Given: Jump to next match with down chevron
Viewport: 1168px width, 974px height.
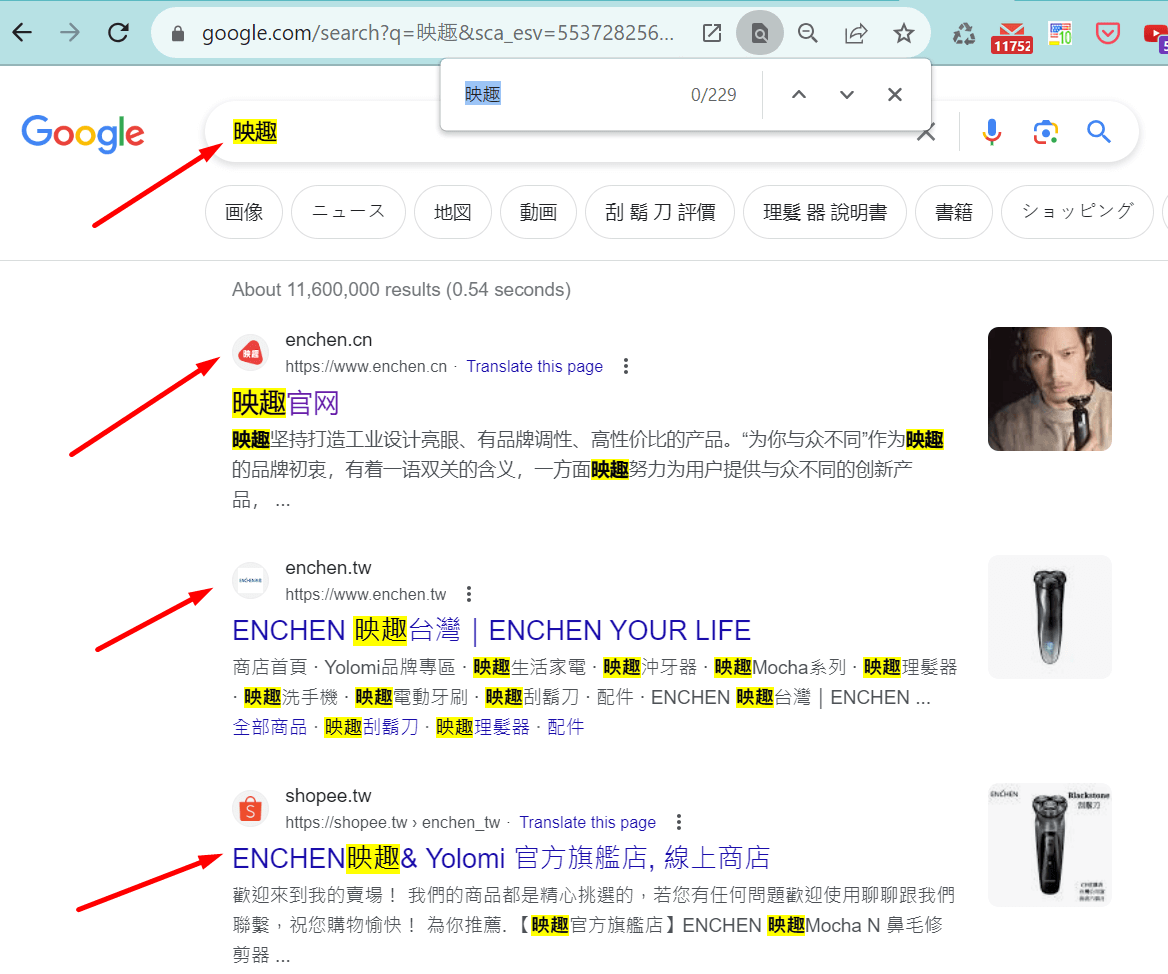Looking at the screenshot, I should (846, 94).
